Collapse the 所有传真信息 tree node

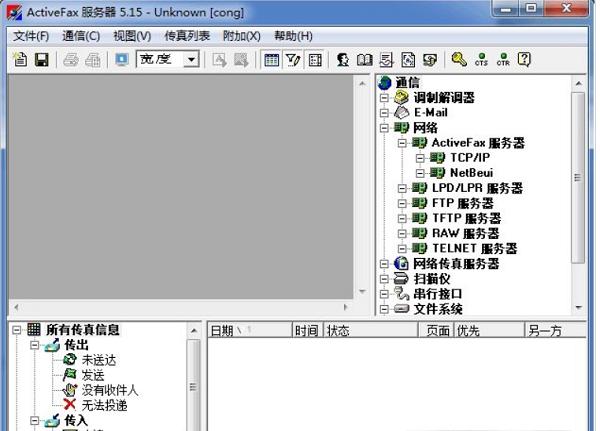[x=16, y=330]
